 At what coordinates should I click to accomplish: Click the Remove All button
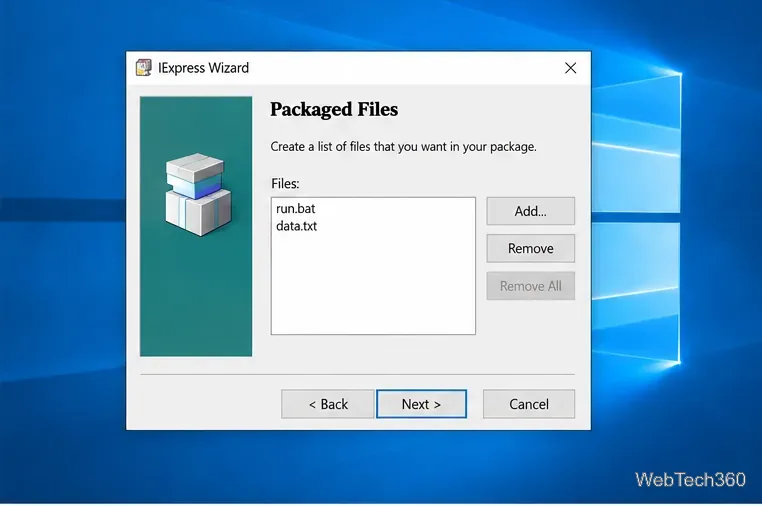(531, 286)
